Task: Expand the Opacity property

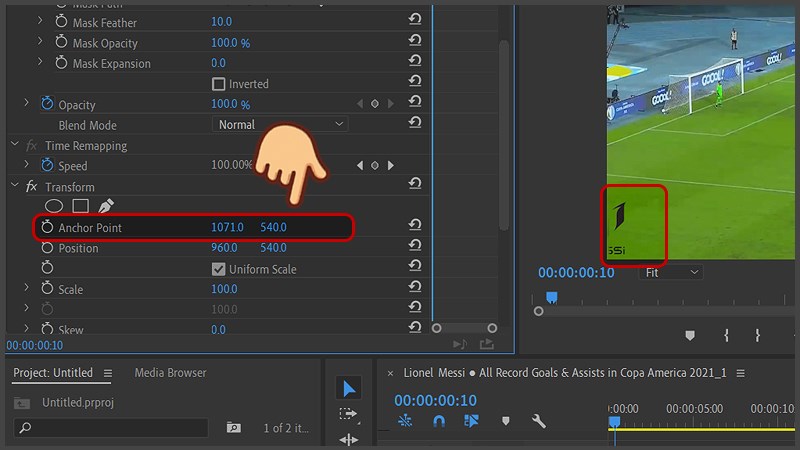Action: (x=26, y=103)
